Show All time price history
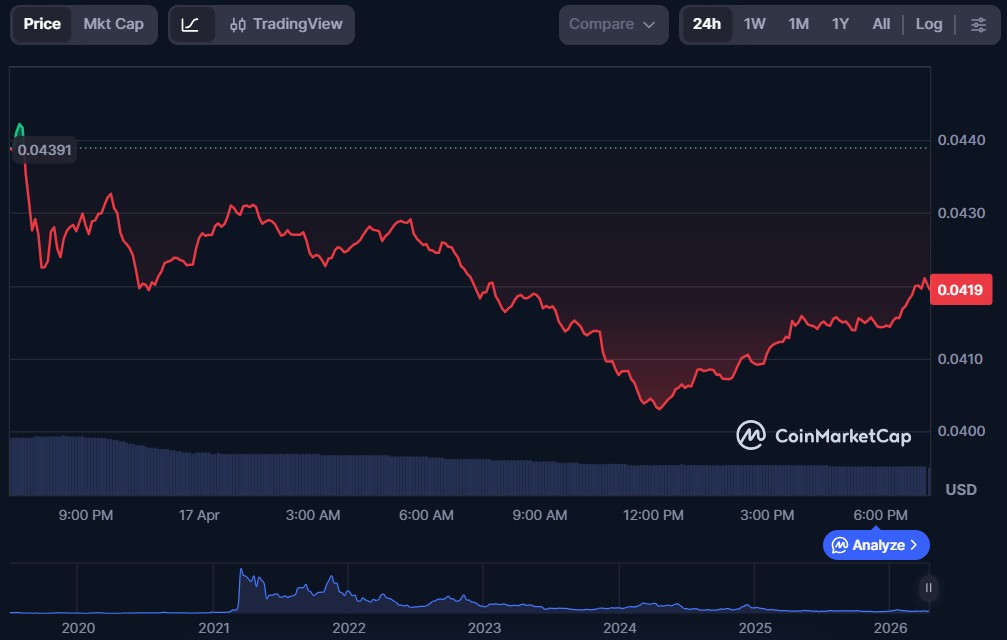The width and height of the screenshot is (1007, 640). [x=881, y=24]
